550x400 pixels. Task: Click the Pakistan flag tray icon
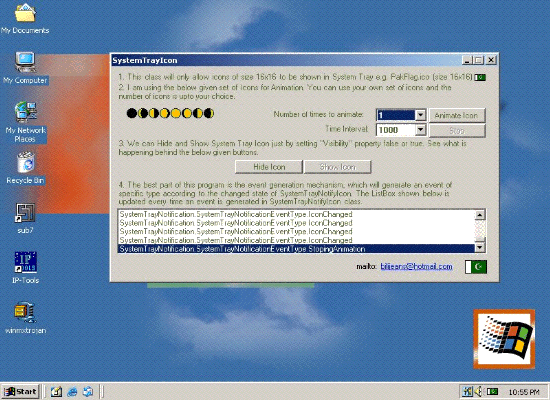pos(492,391)
